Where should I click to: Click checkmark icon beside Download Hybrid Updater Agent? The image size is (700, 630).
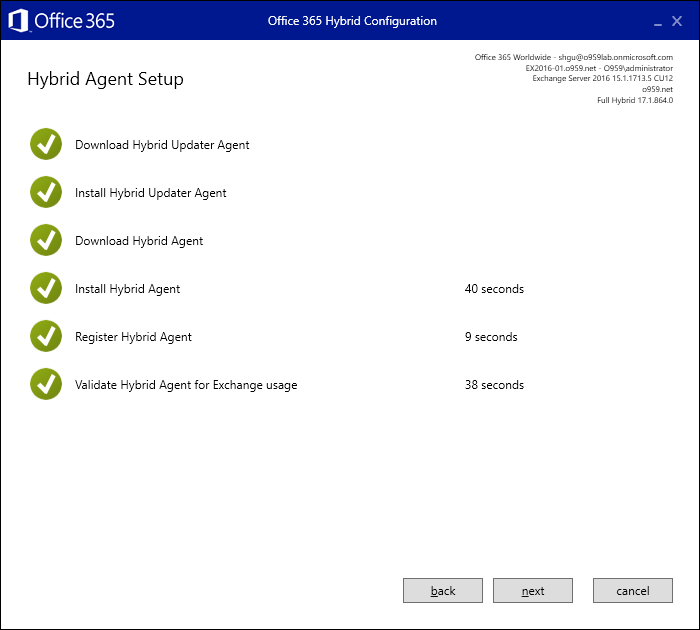point(46,144)
